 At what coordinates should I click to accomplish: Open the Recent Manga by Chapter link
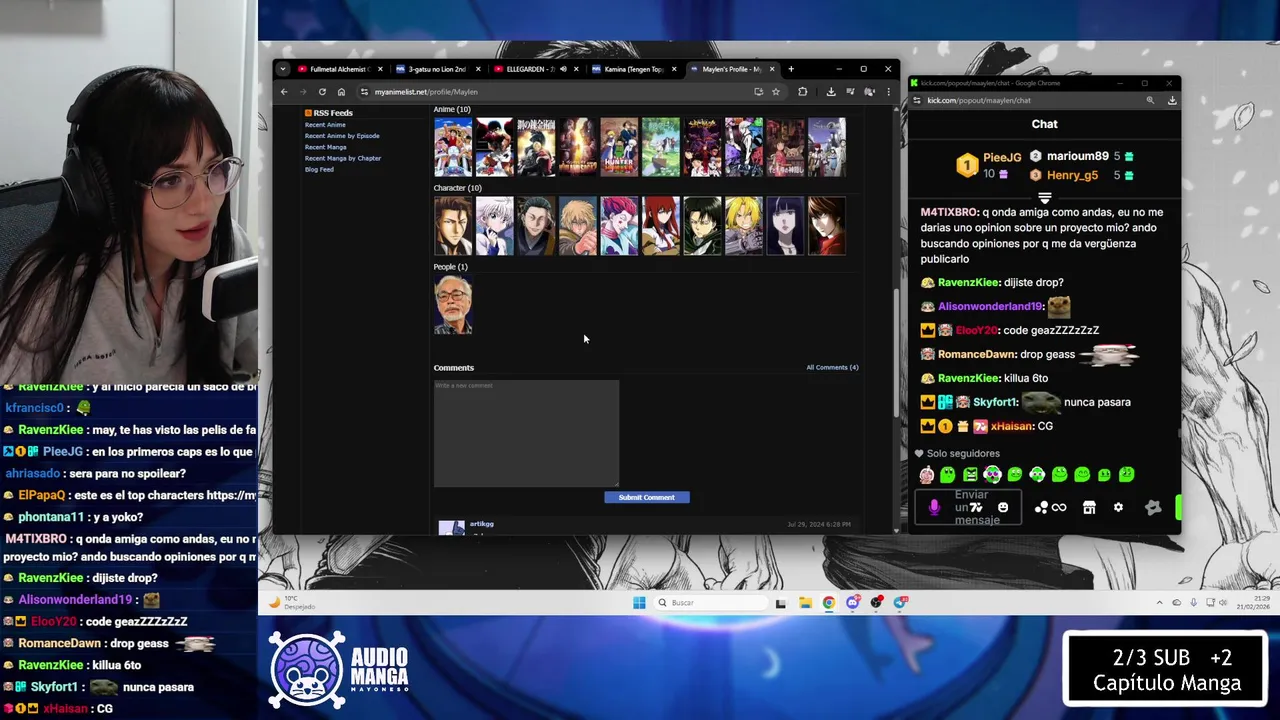click(343, 158)
